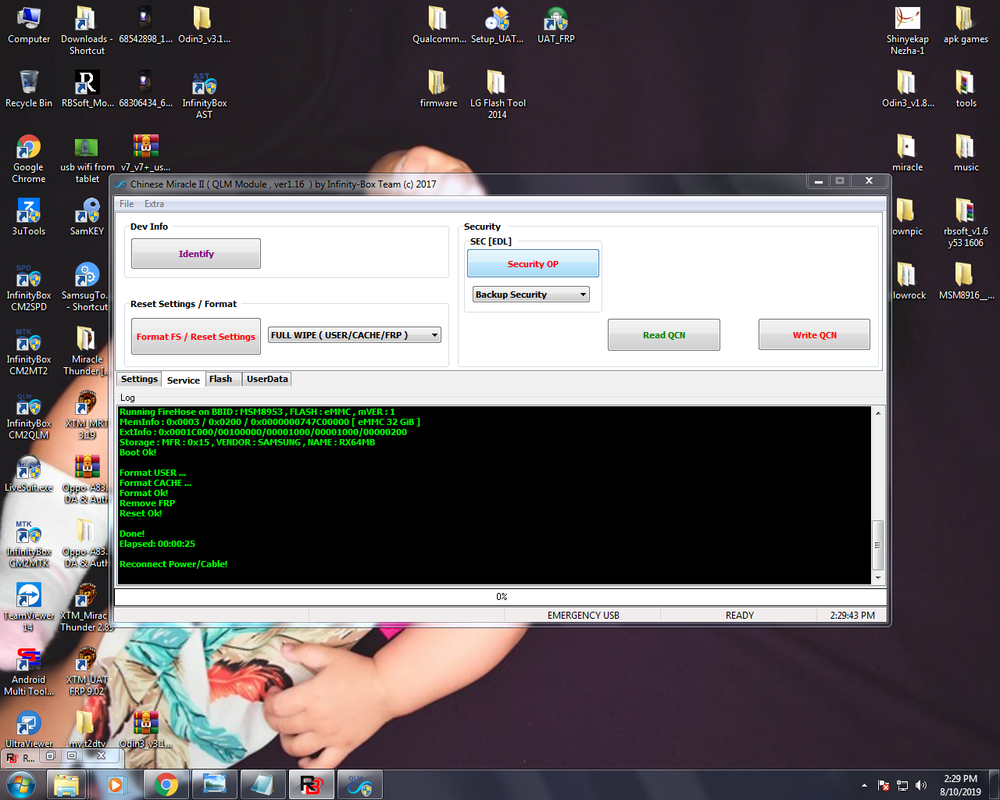Click 'Reconnect Power/Cable!' log line
This screenshot has width=1000, height=800.
173,564
